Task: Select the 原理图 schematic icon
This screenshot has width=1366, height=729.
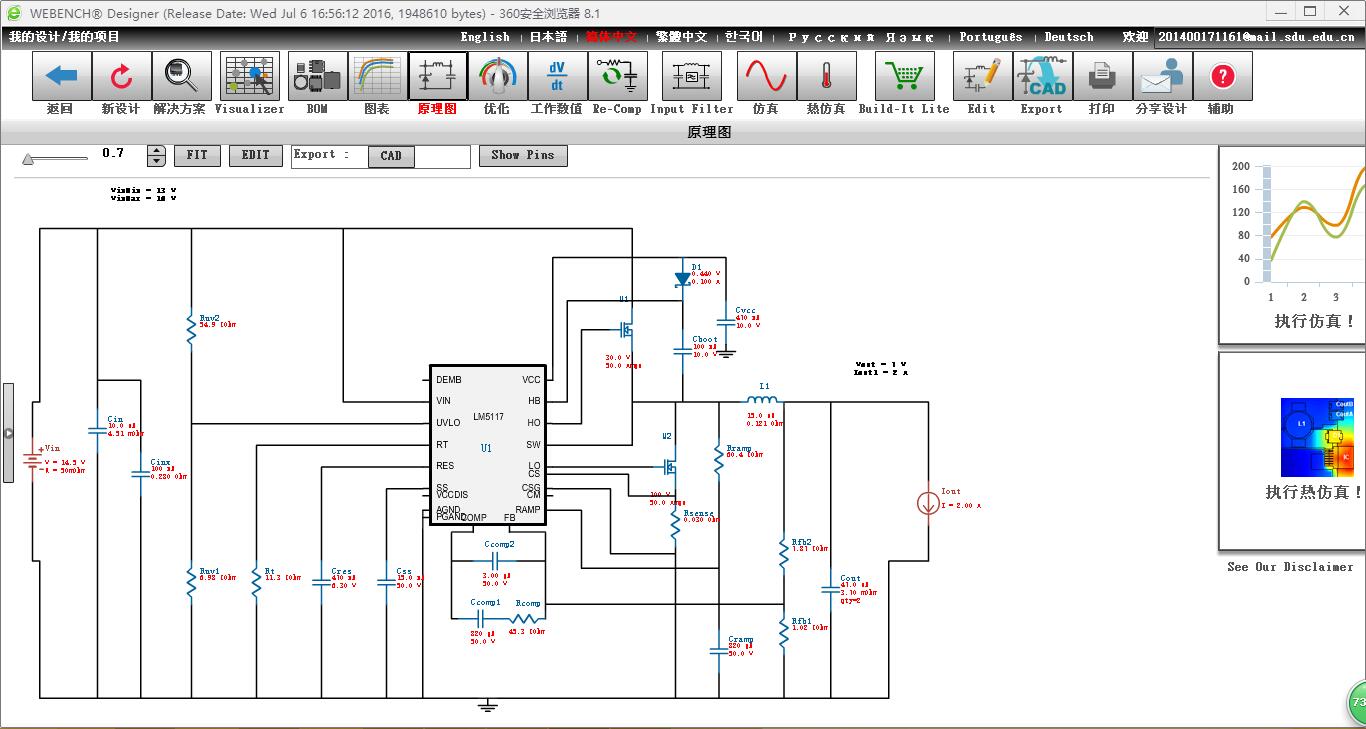Action: point(437,76)
